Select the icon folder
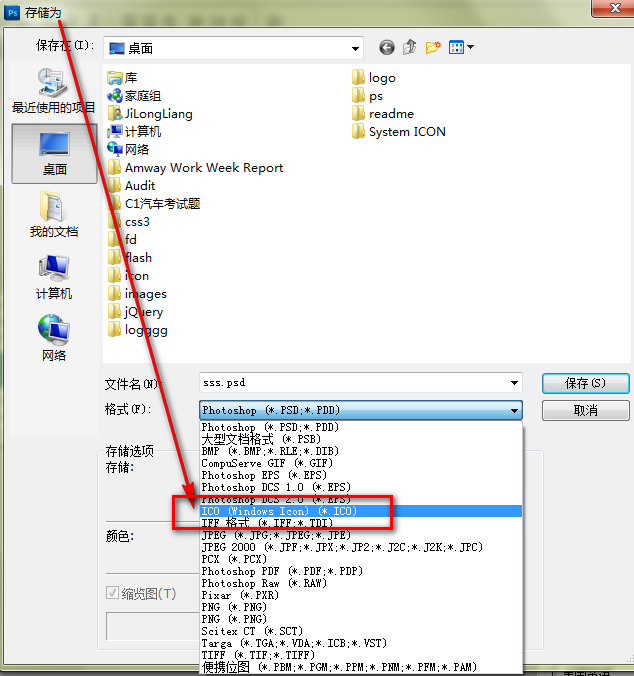 [x=128, y=276]
